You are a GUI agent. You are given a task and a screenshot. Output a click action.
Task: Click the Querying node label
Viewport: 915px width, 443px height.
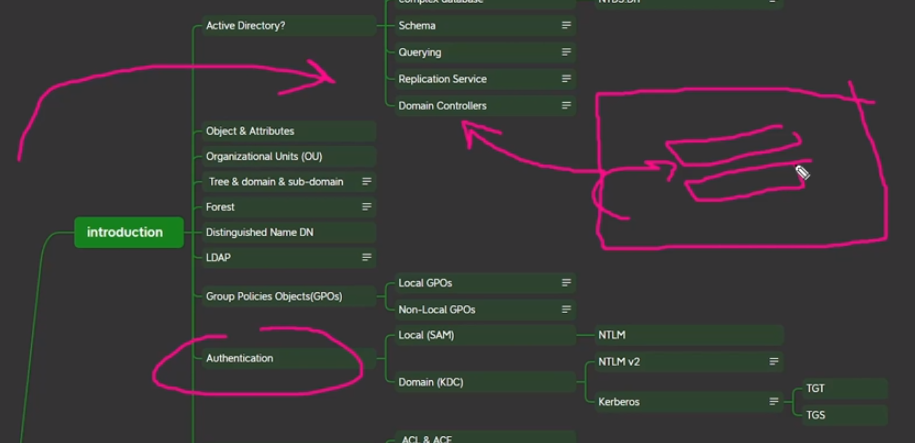click(420, 52)
